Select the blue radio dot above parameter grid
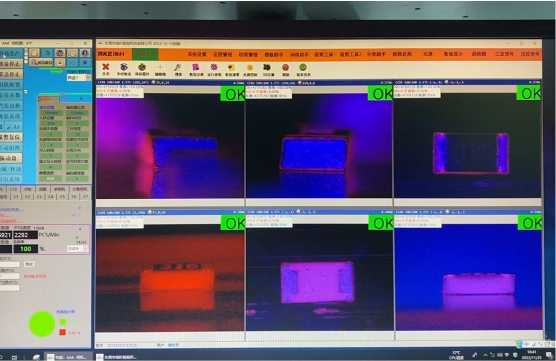 click(x=81, y=99)
